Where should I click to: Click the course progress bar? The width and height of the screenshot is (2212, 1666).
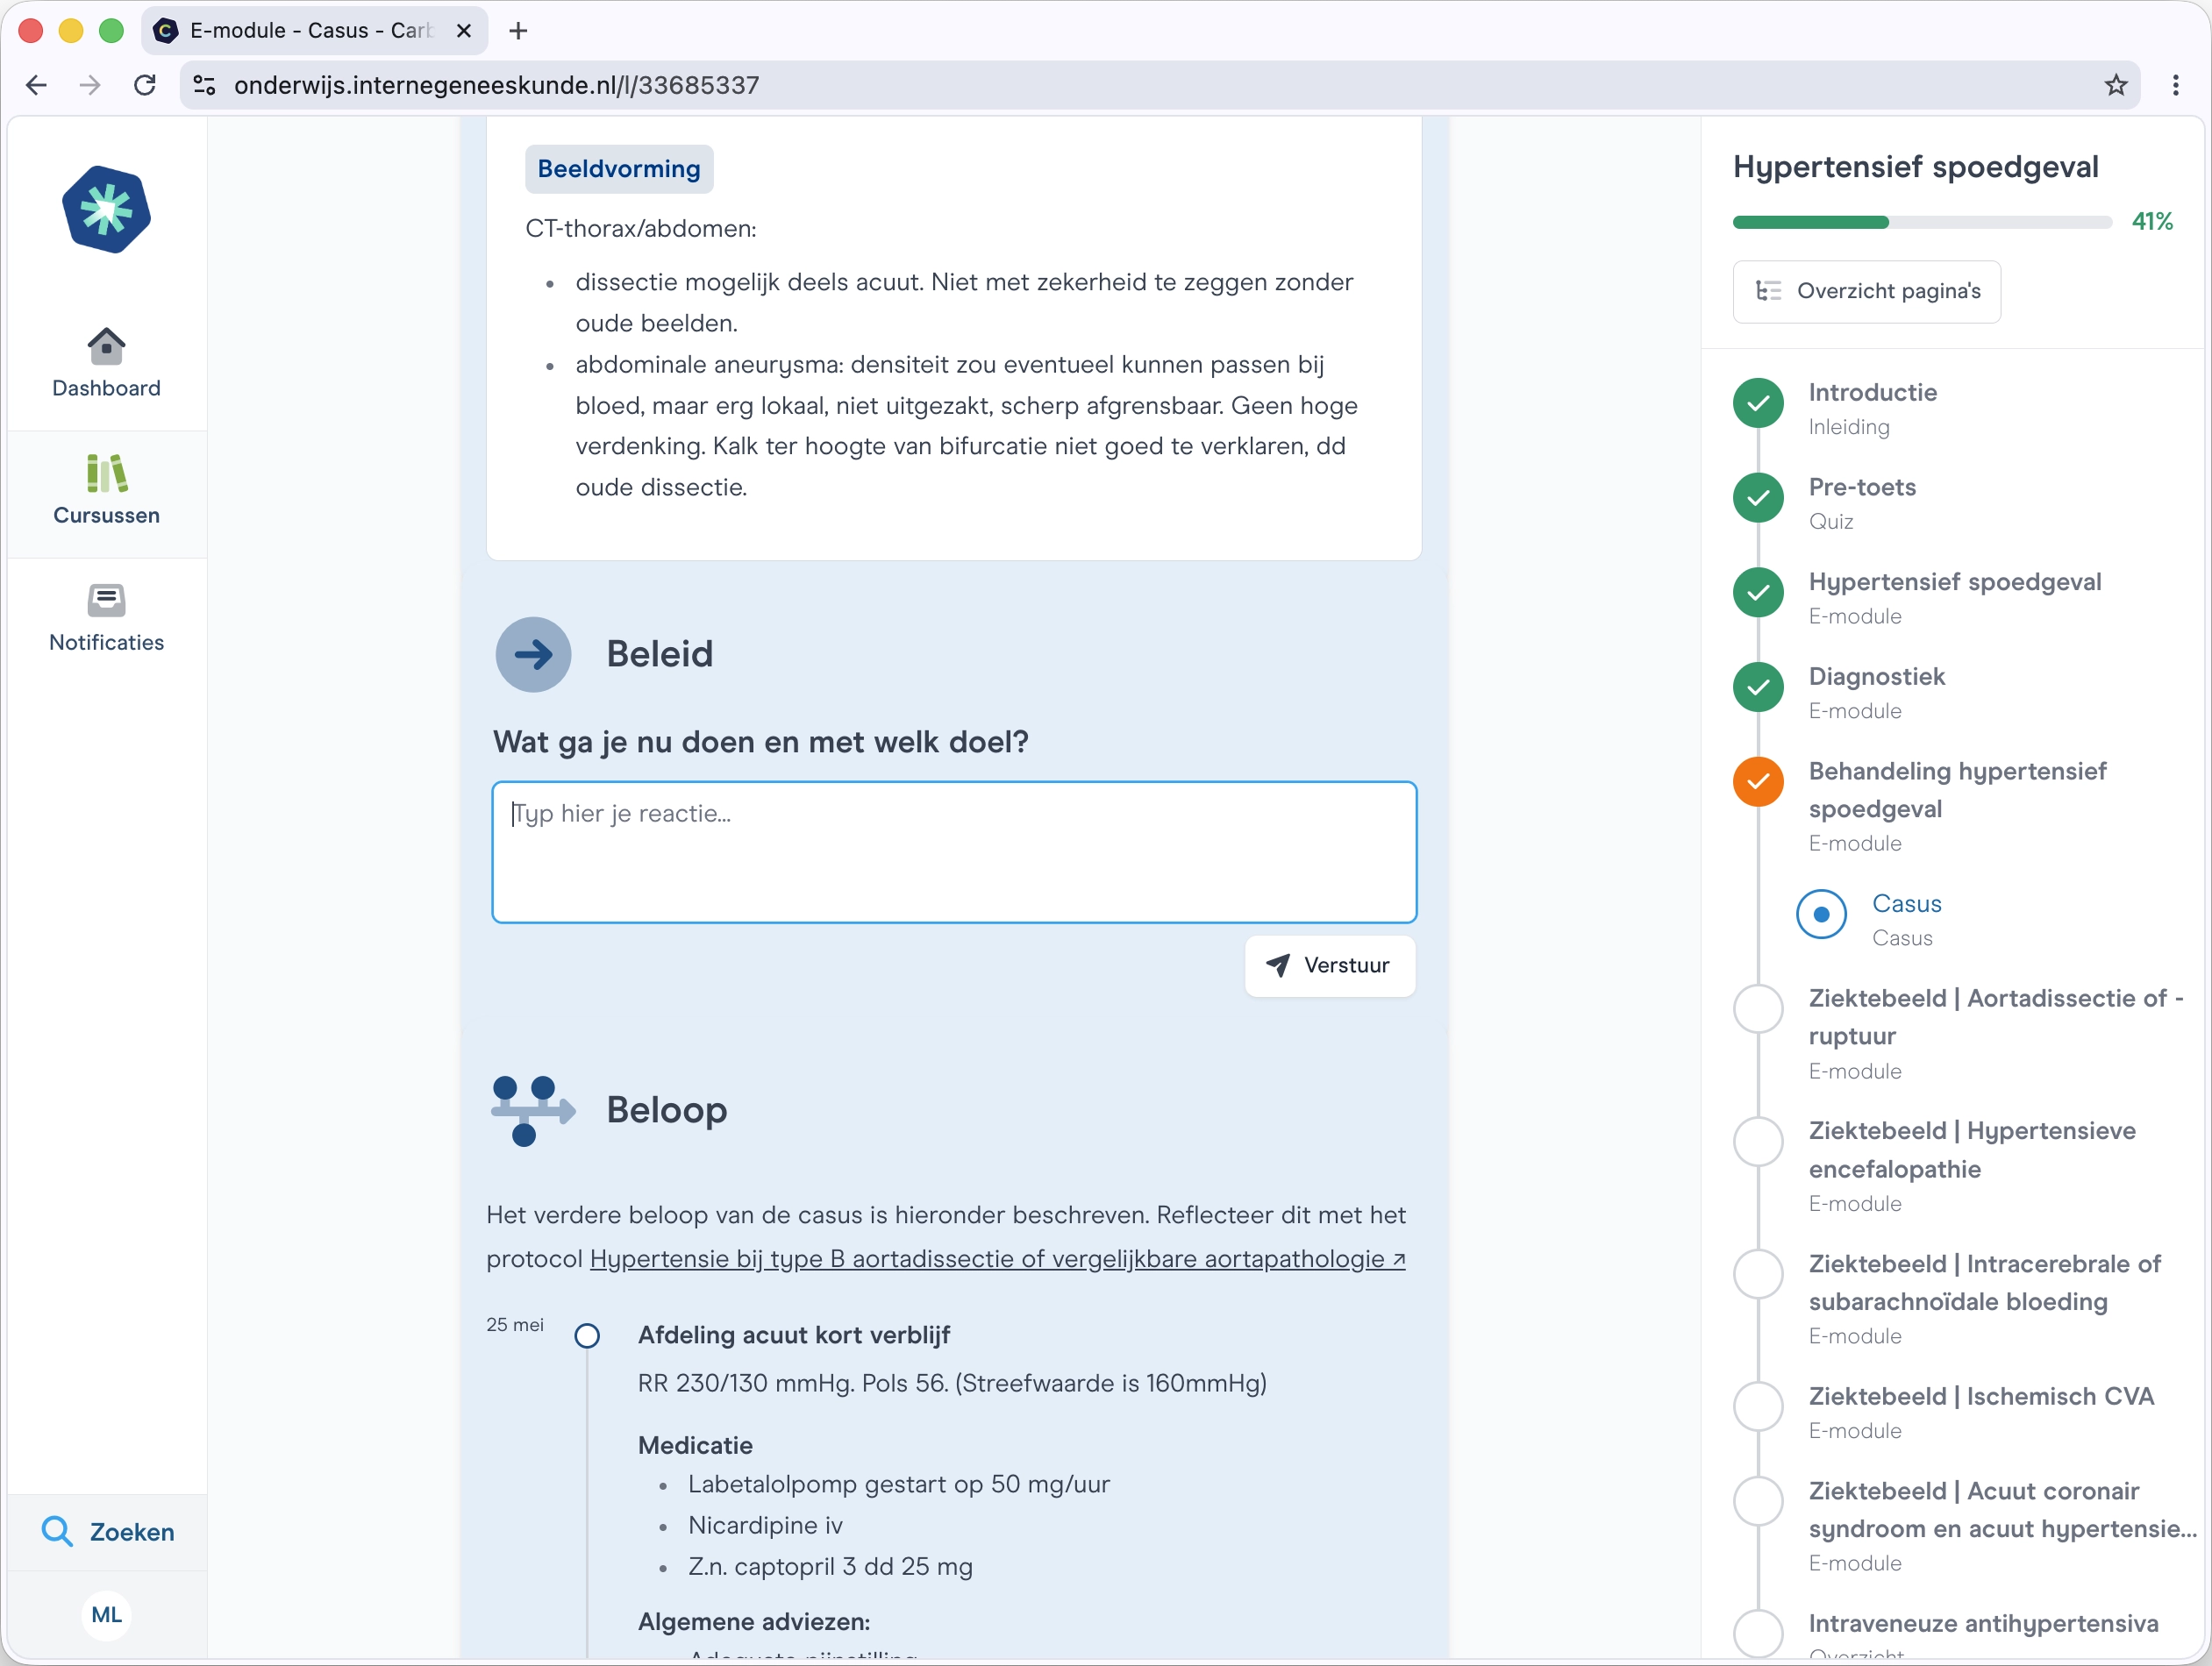(1921, 222)
